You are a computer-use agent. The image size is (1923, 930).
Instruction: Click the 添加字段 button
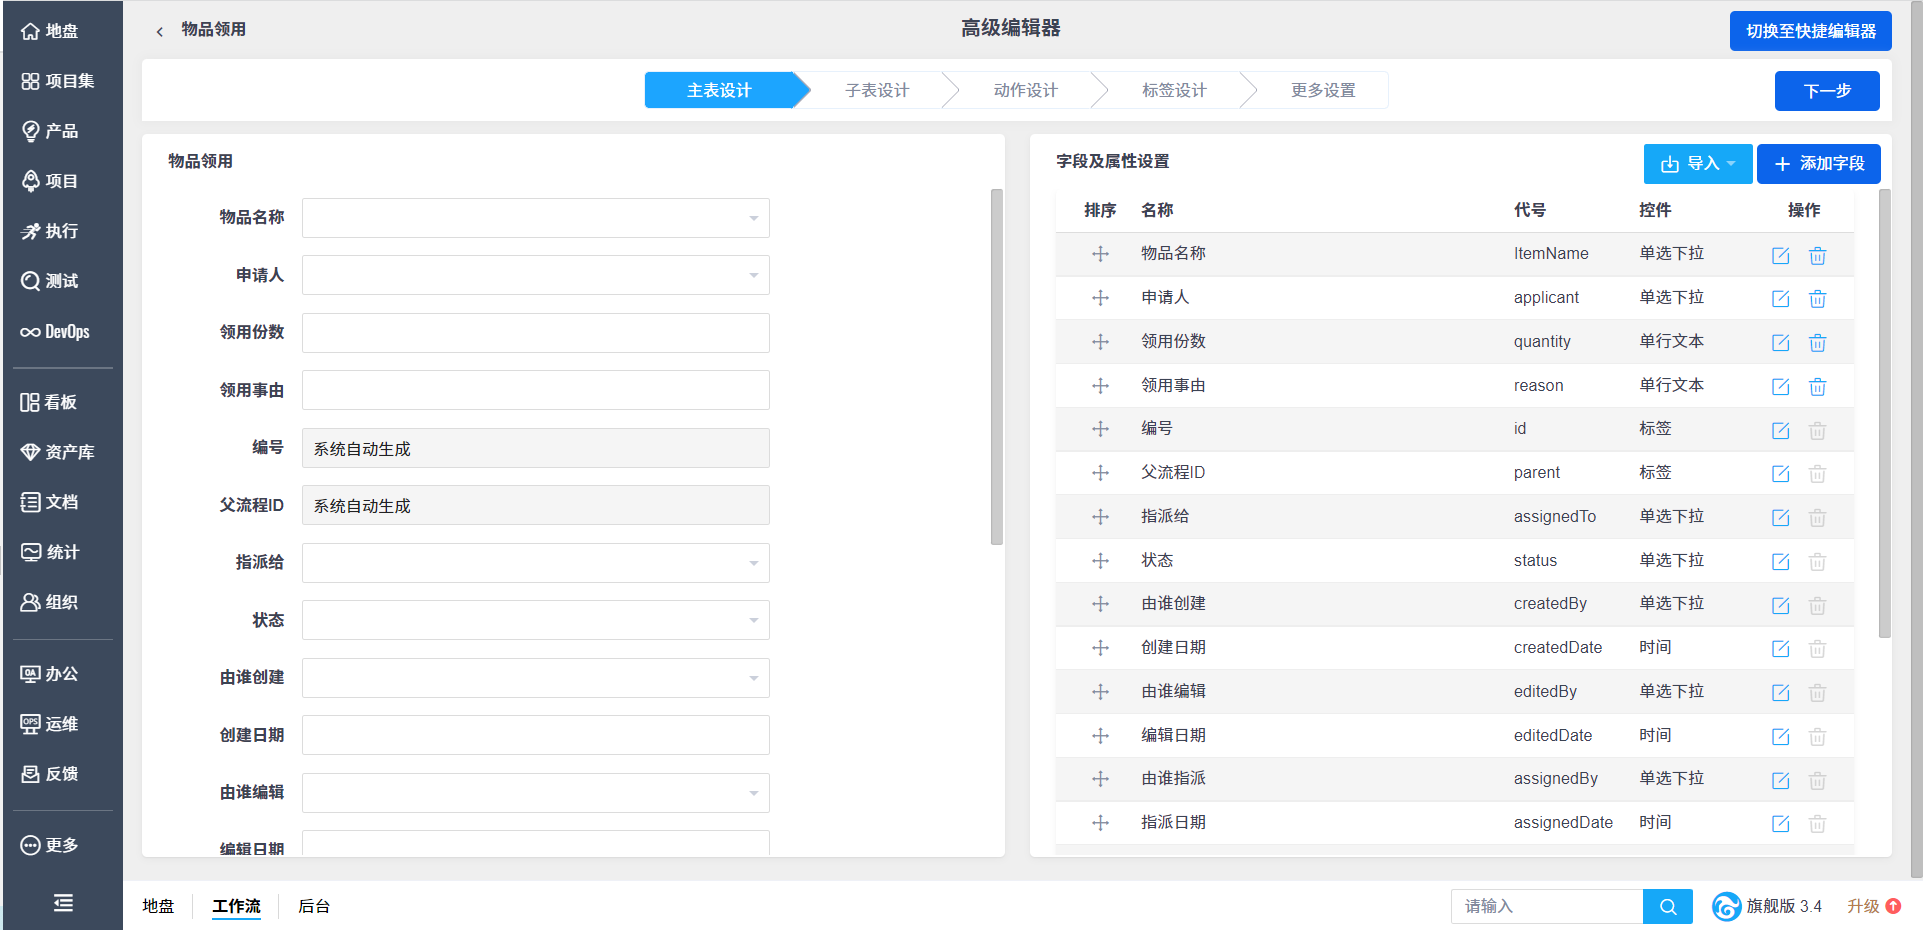click(x=1818, y=164)
